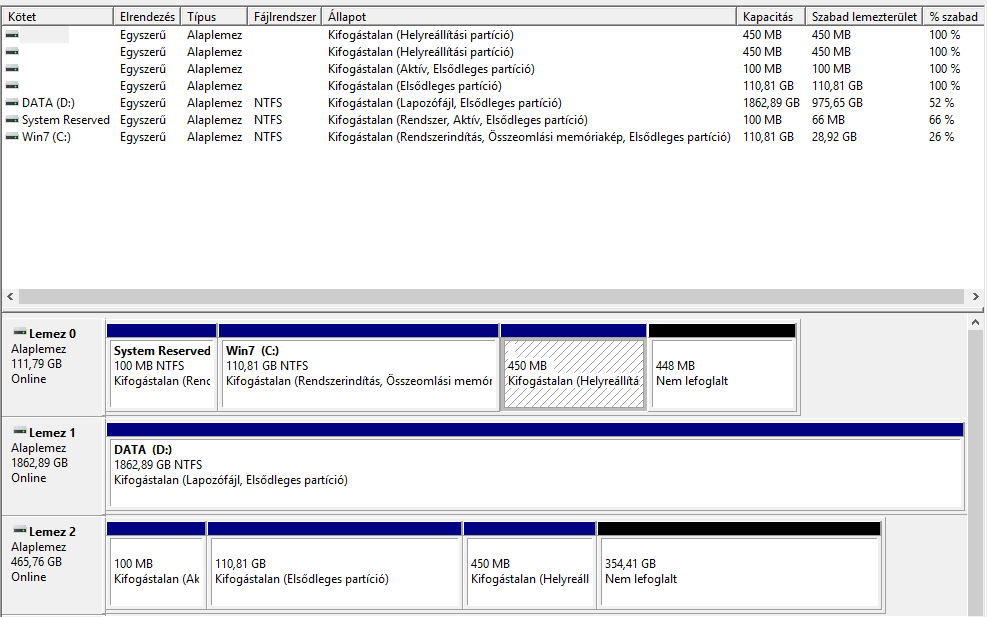987x617 pixels.
Task: Click the Lemez 0 disk icon
Action: click(x=20, y=333)
